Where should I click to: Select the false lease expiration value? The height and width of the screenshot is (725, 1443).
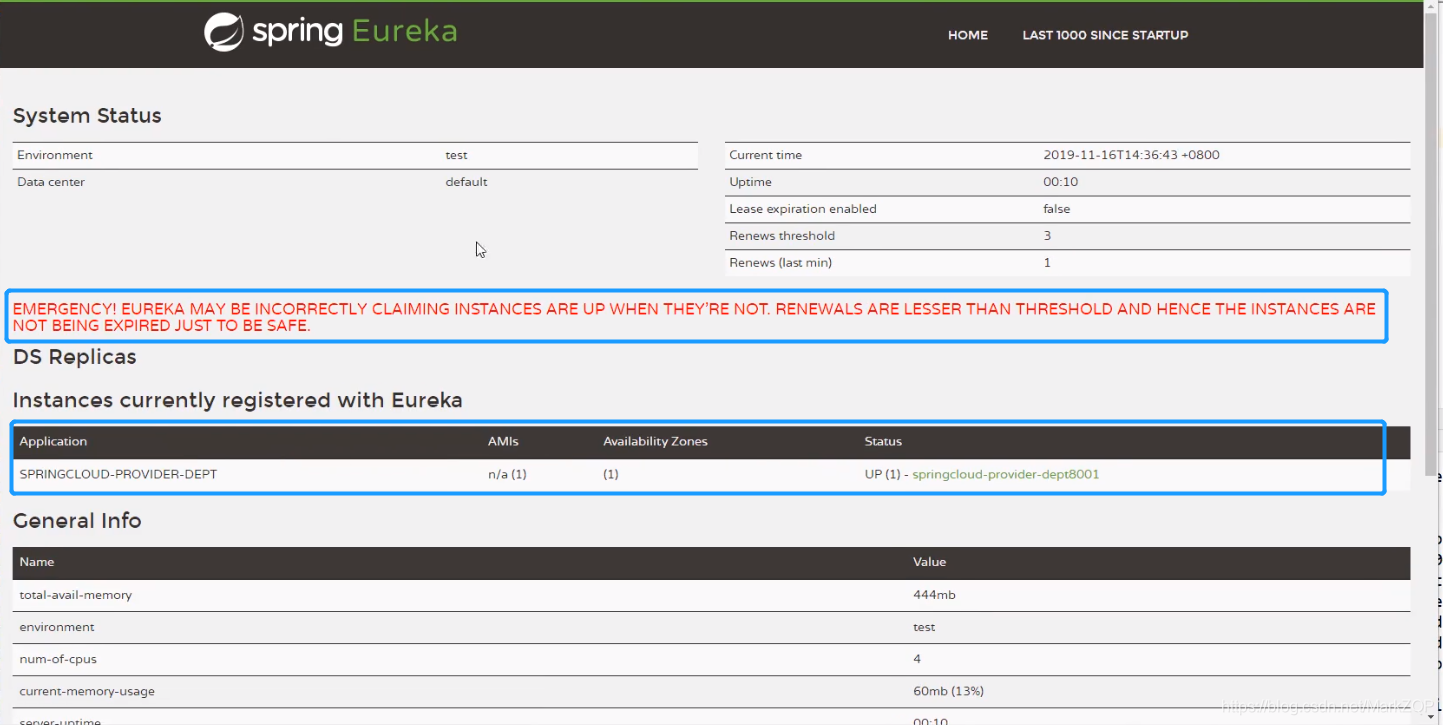click(x=1056, y=209)
